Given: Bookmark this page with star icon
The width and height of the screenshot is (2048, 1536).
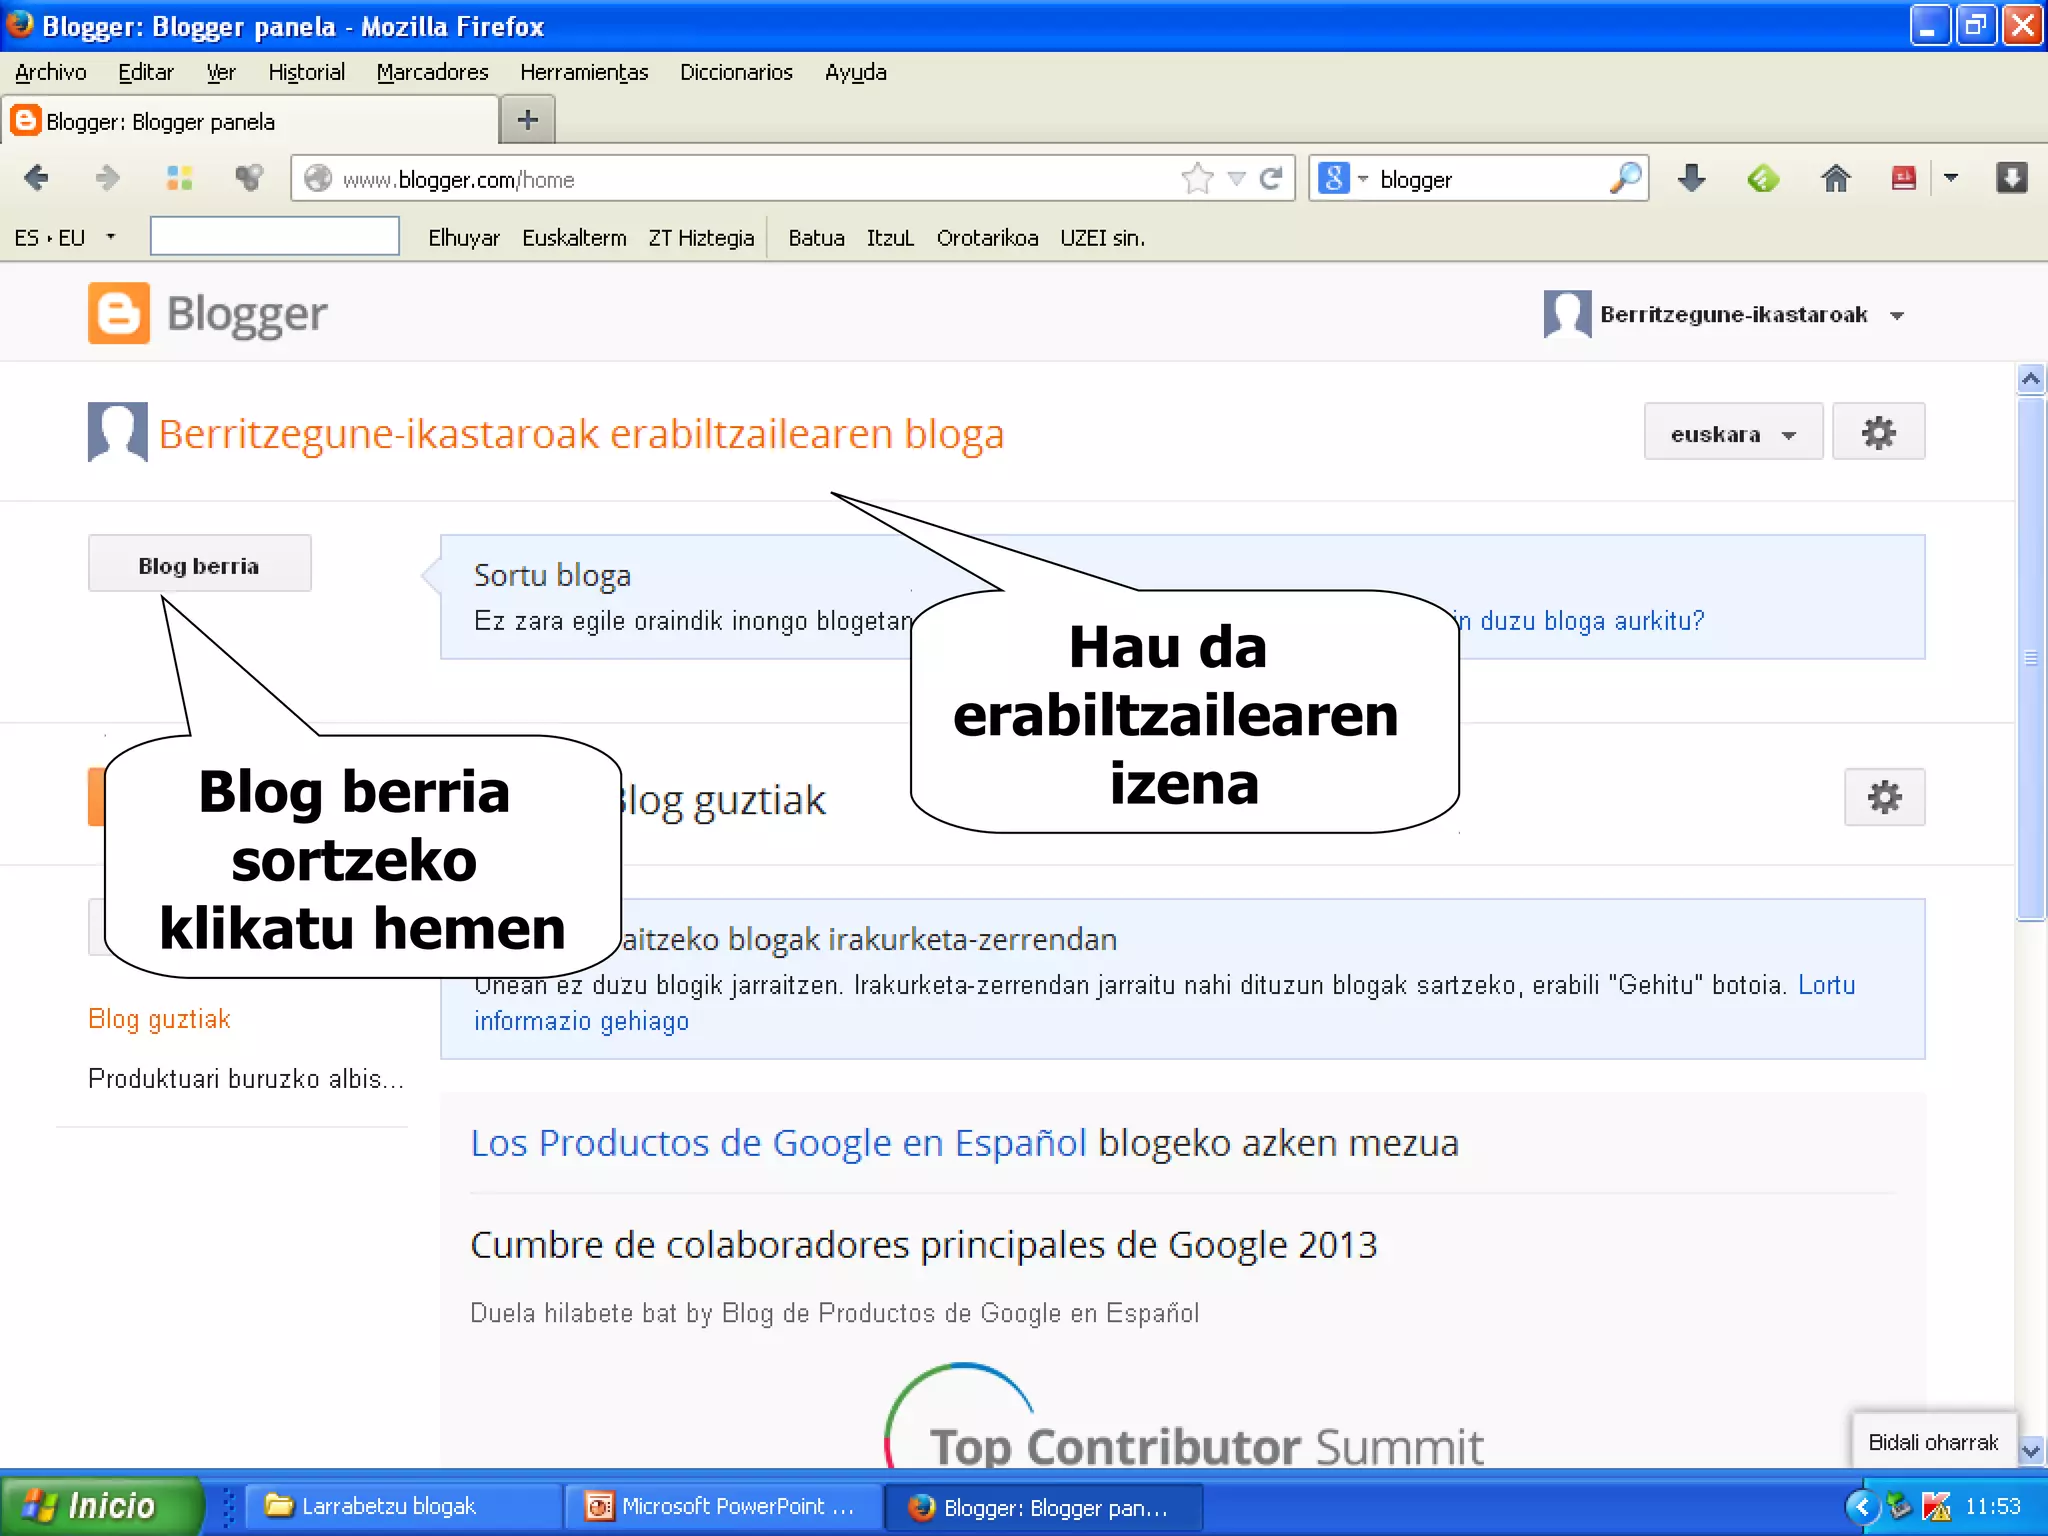Looking at the screenshot, I should [1197, 179].
